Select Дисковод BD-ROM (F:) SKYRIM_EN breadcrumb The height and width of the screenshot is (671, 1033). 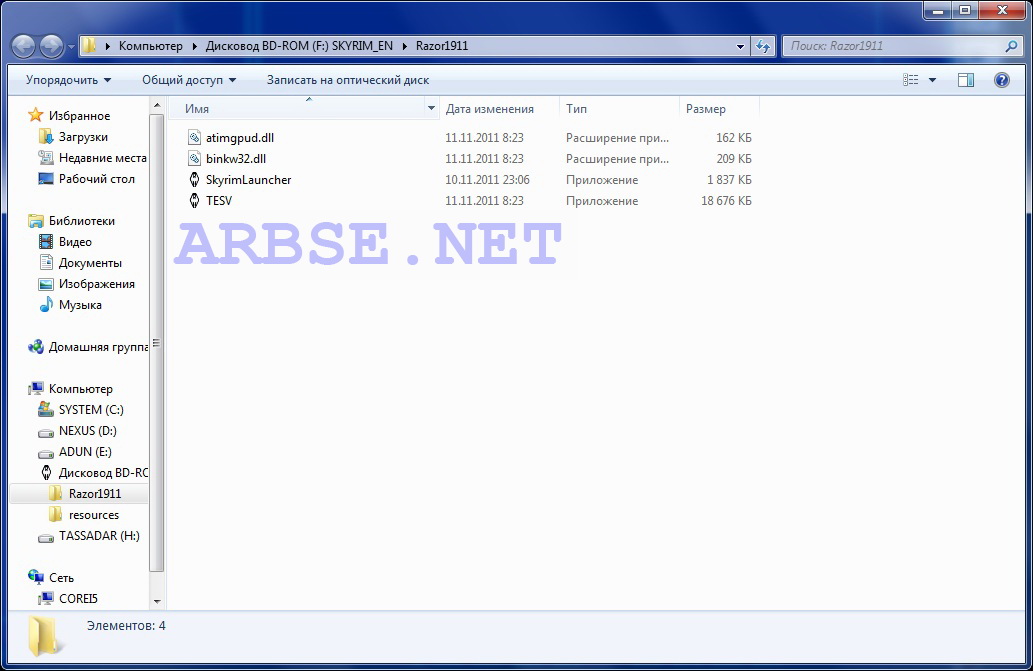(x=299, y=46)
